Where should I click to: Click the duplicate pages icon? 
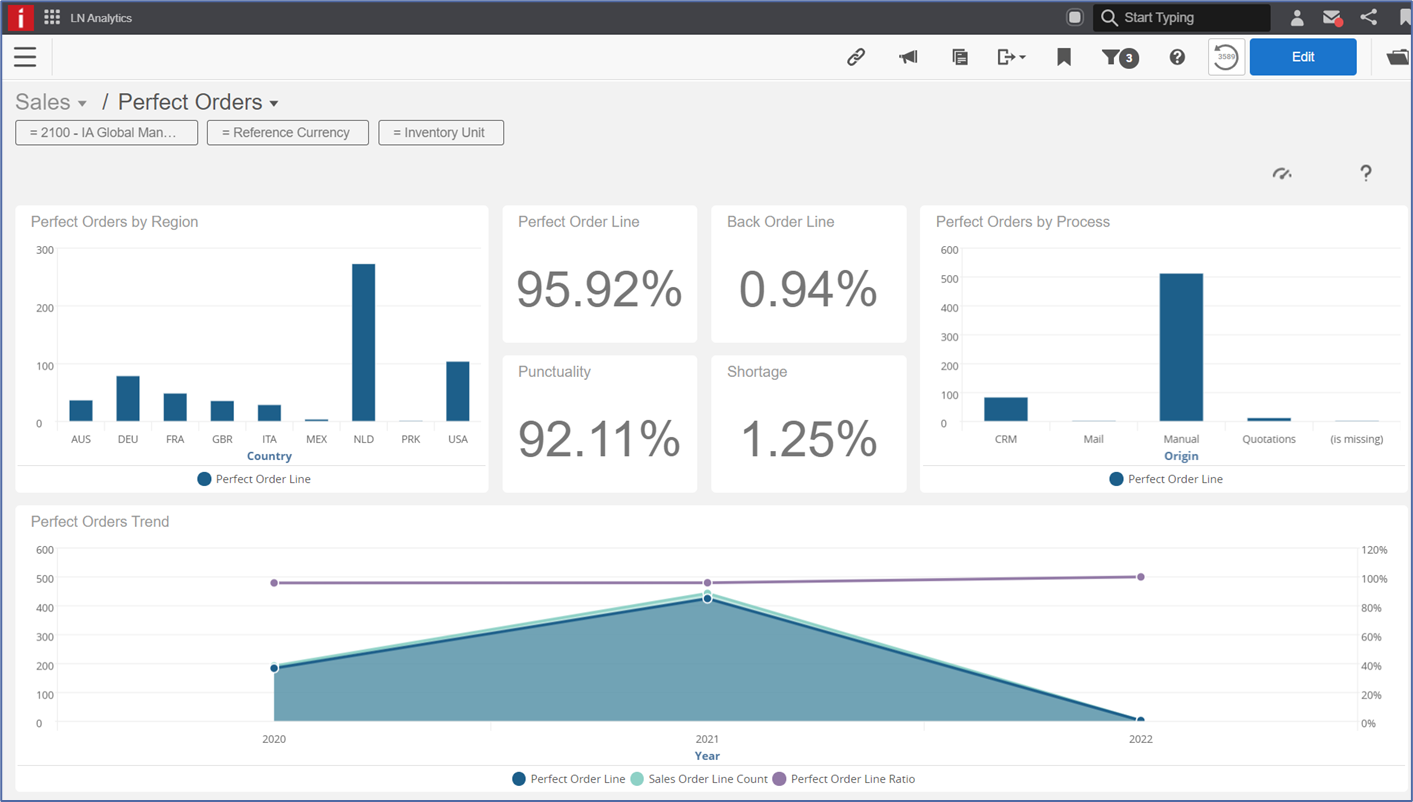tap(960, 57)
